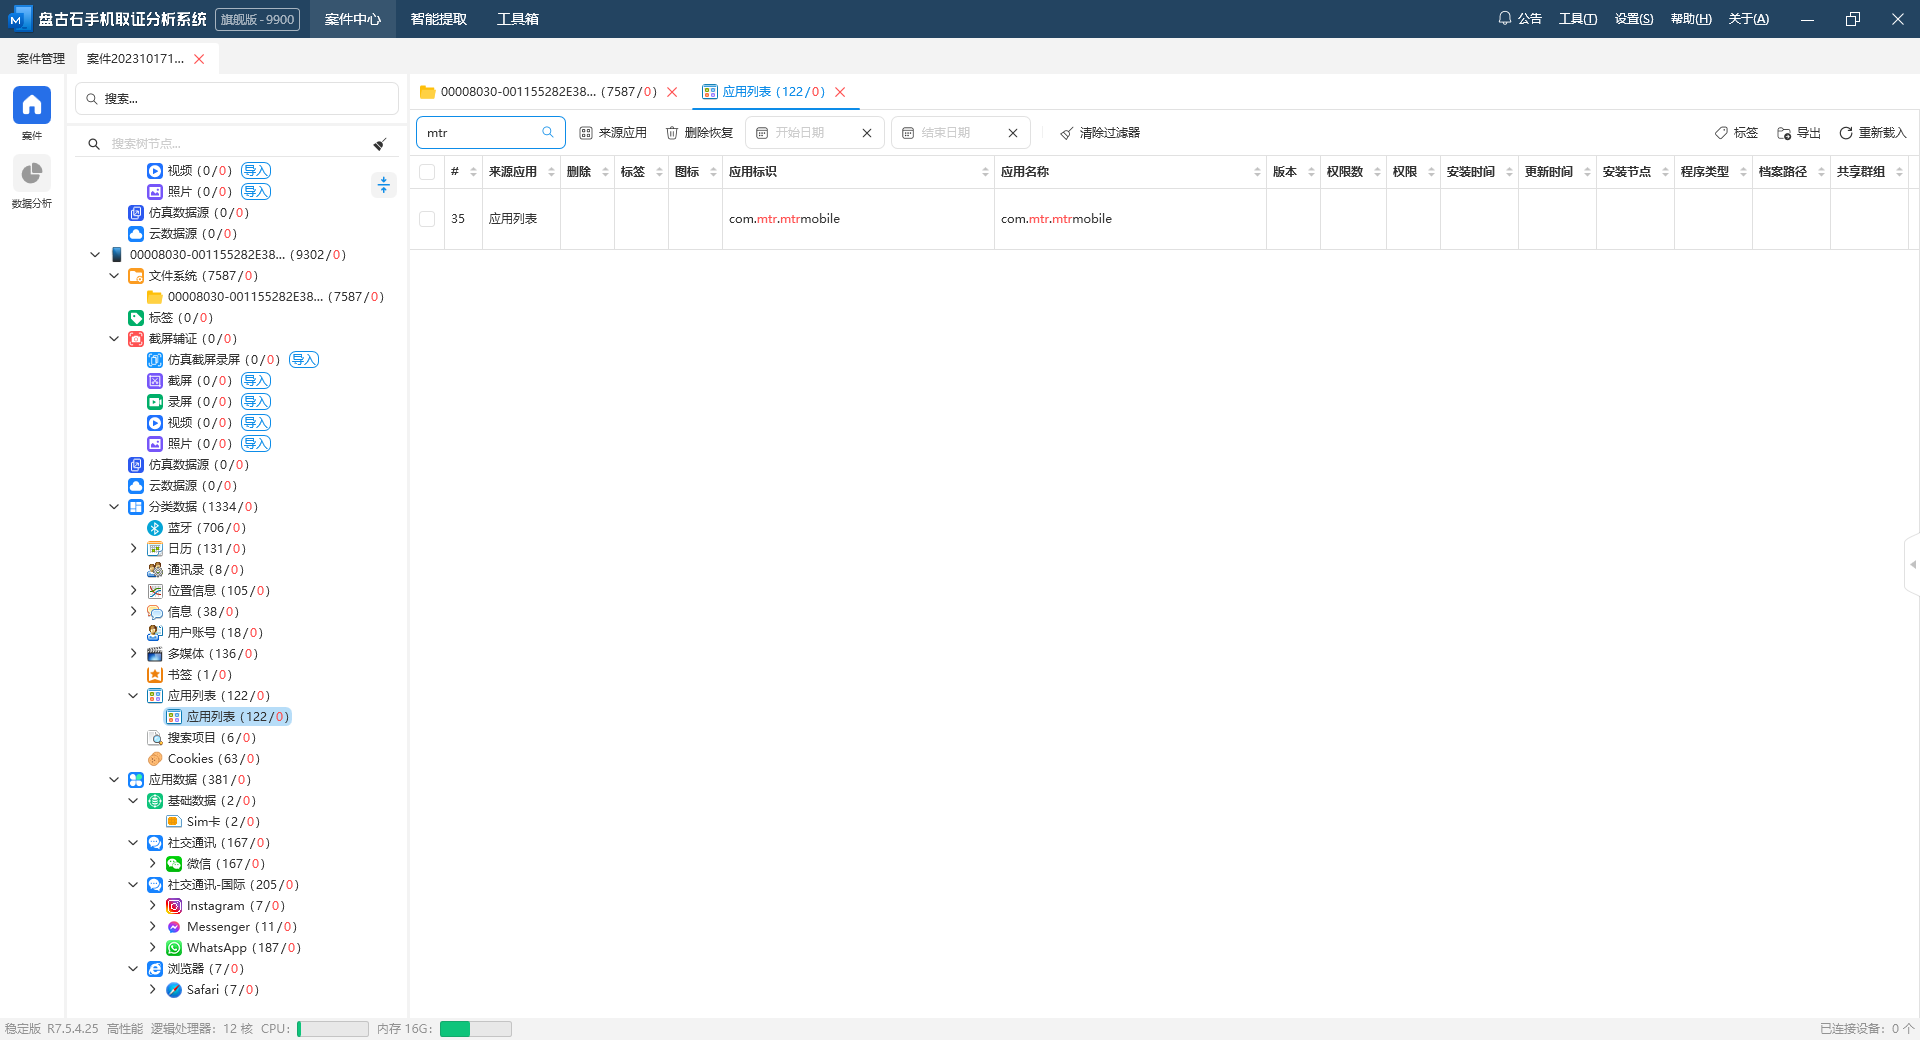
Task: Click the 清除过滤器 button
Action: [1100, 133]
